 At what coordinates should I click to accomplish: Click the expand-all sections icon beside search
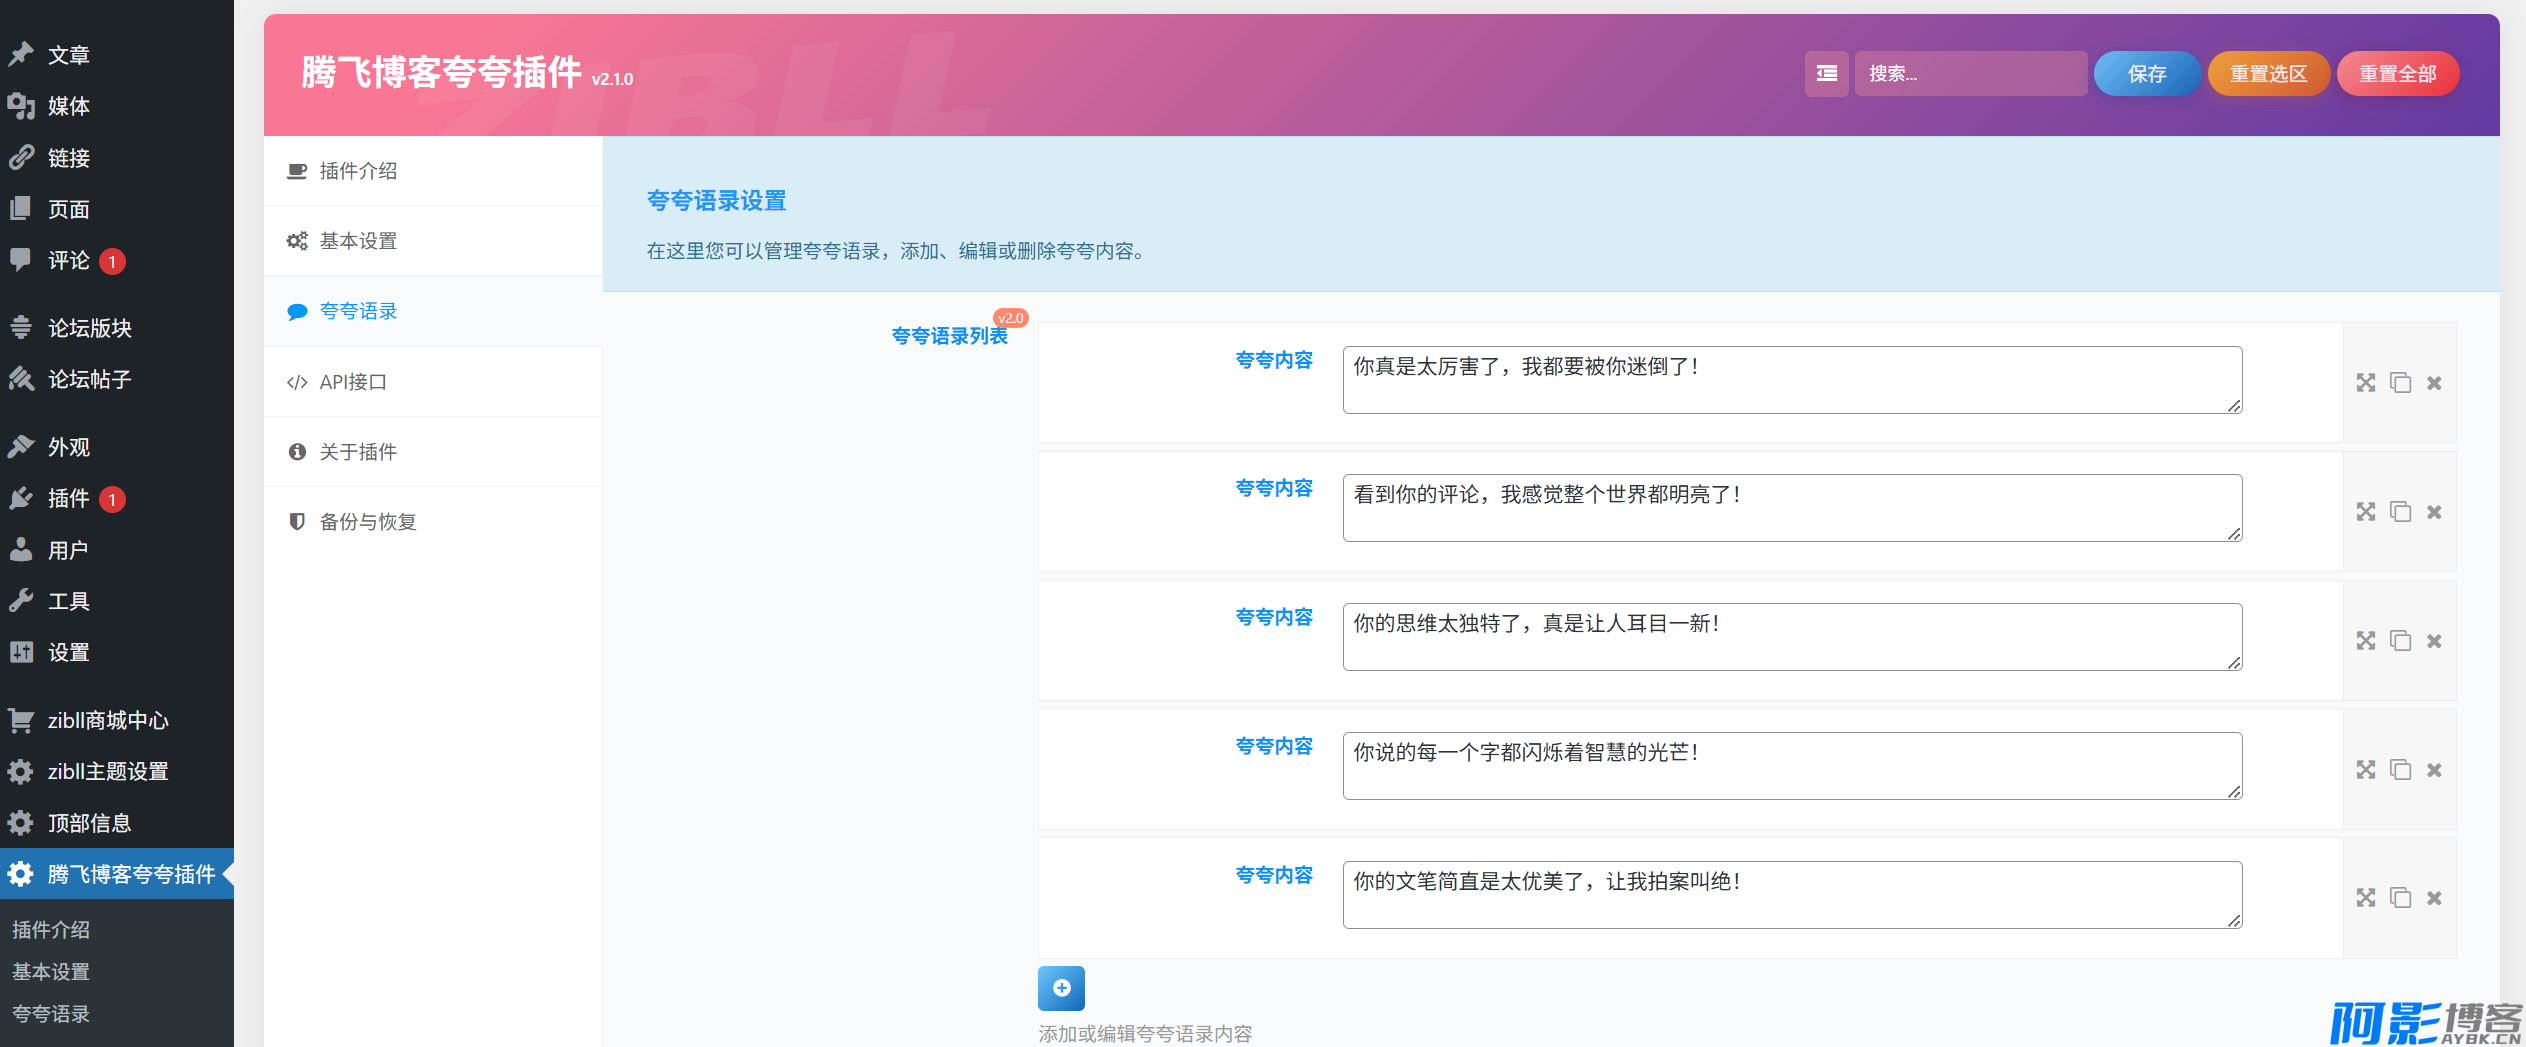click(1826, 74)
